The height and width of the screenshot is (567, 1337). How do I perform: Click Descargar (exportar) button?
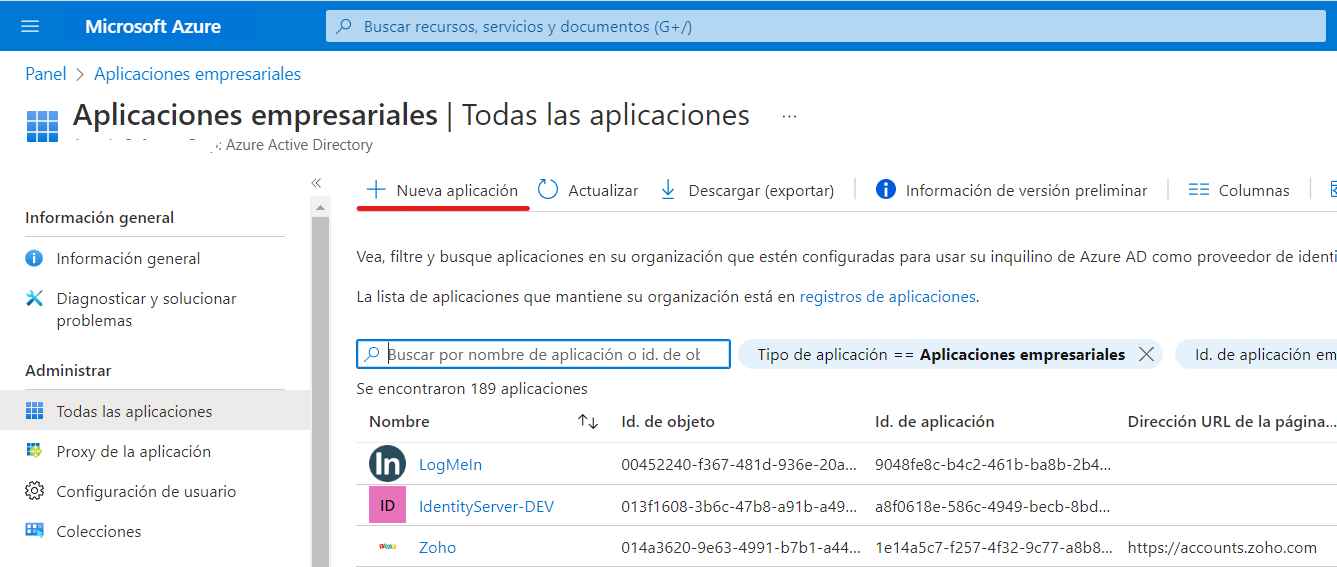(747, 190)
